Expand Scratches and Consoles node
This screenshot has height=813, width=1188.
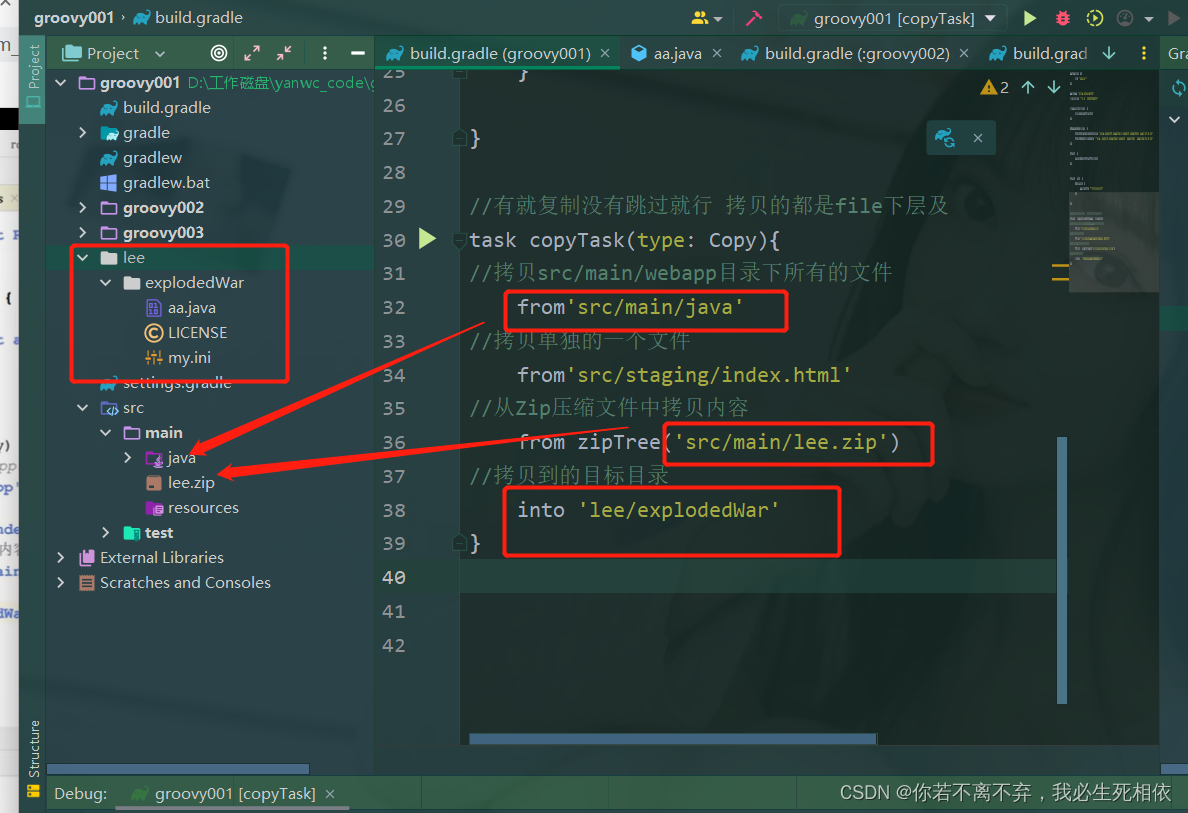coord(61,583)
